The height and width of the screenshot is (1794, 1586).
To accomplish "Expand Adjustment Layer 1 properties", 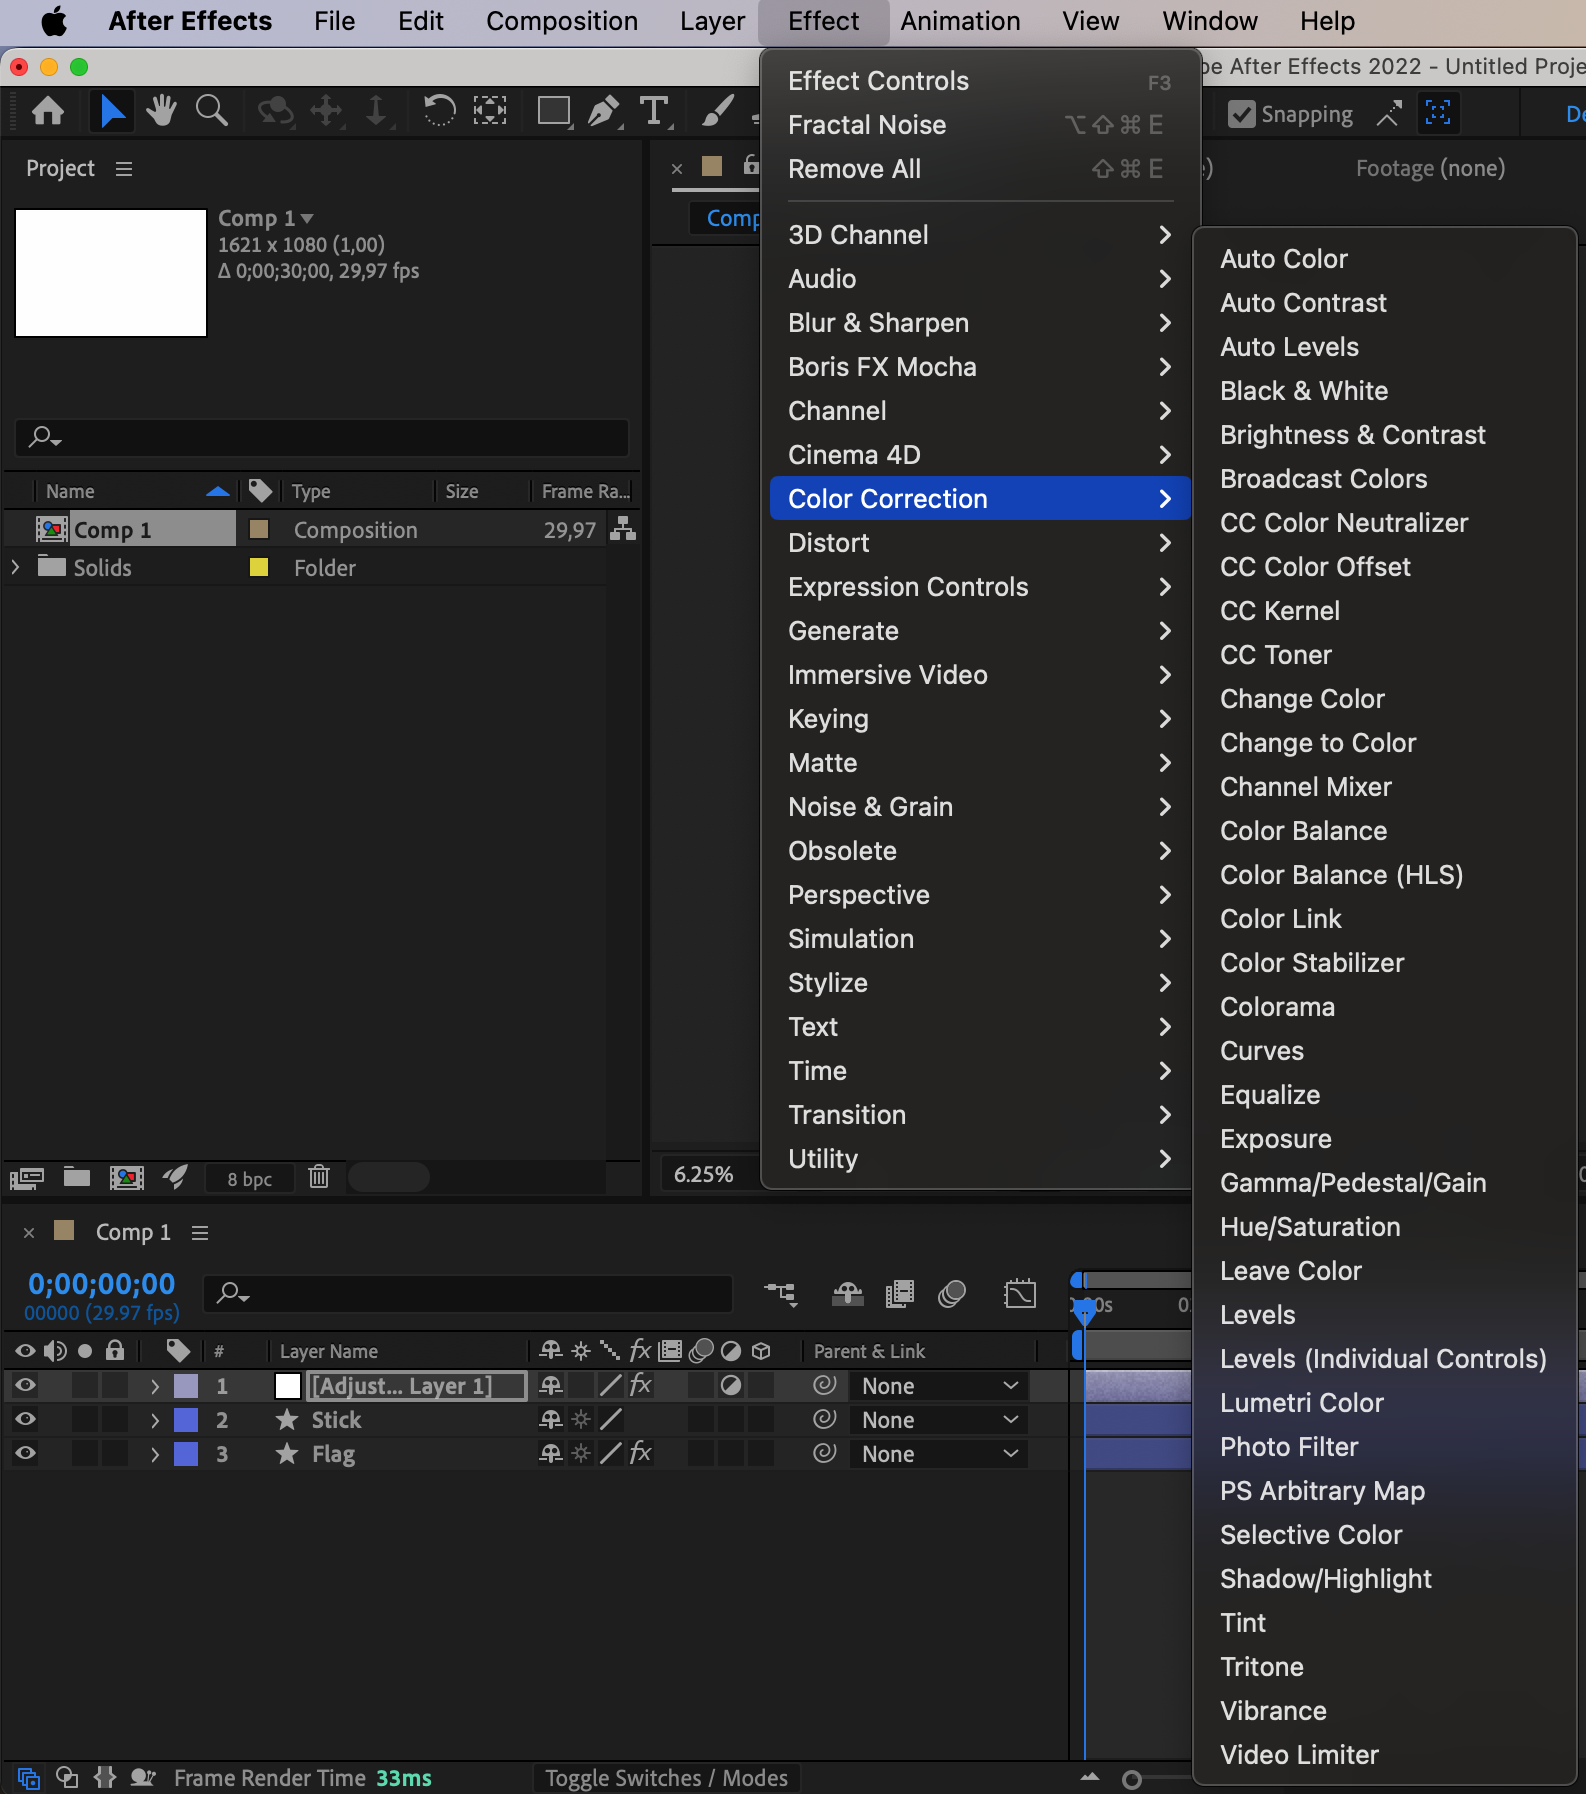I will 155,1386.
